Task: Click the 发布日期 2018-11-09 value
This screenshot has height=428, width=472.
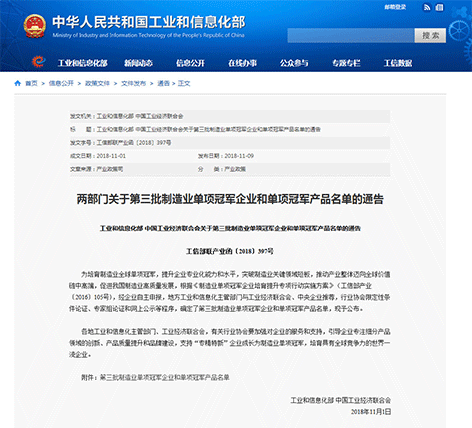Action: (x=239, y=156)
